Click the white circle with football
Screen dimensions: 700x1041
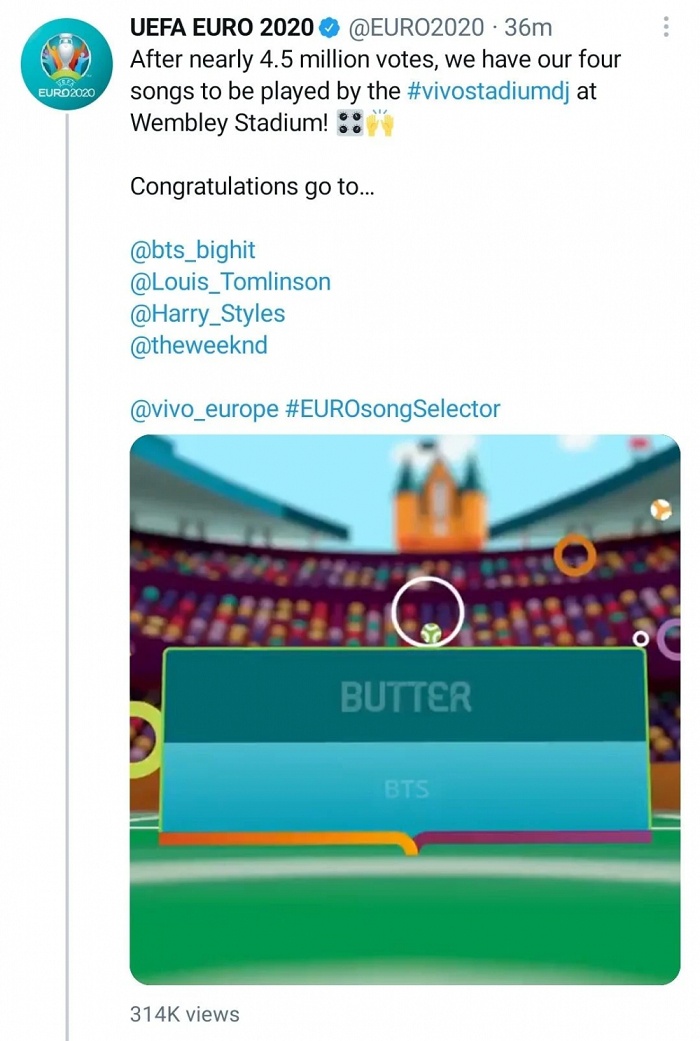click(427, 612)
